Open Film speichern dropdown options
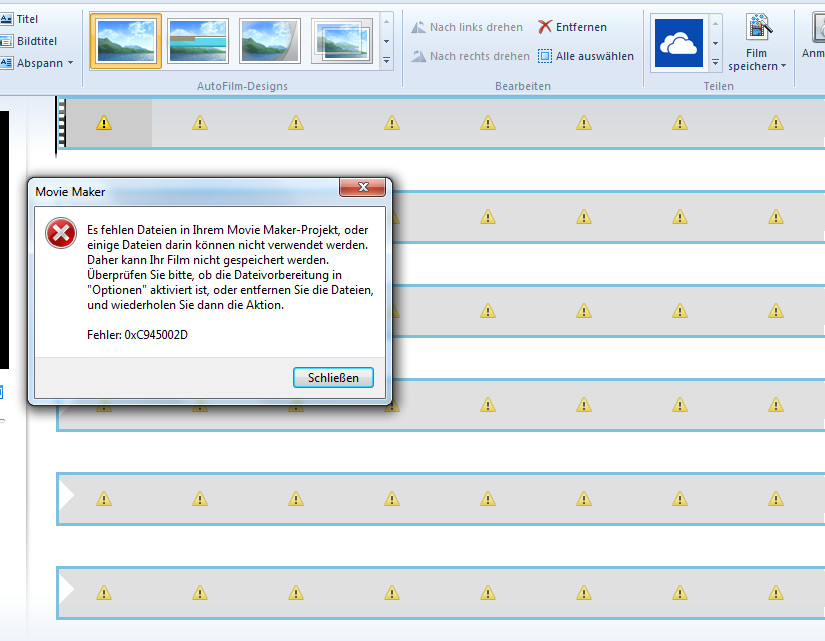The width and height of the screenshot is (825, 641). (x=783, y=66)
